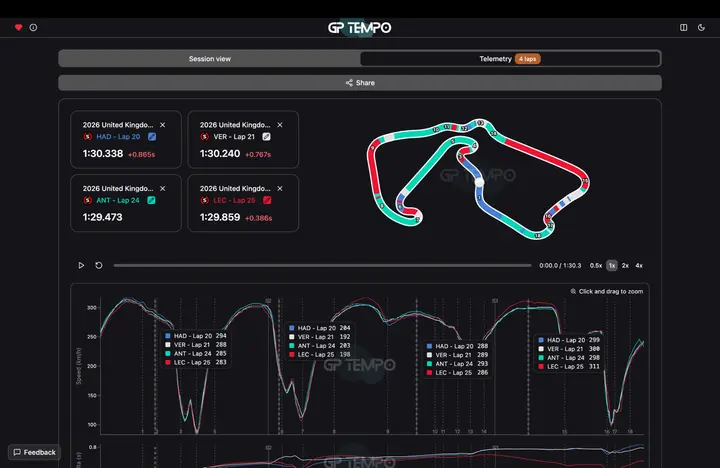
Task: Switch theme with the moon icon
Action: 701,28
